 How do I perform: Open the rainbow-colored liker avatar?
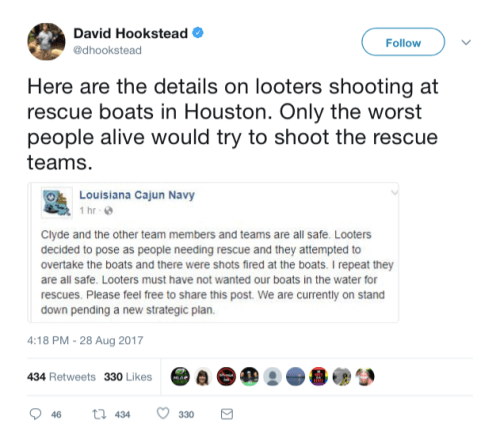click(319, 377)
